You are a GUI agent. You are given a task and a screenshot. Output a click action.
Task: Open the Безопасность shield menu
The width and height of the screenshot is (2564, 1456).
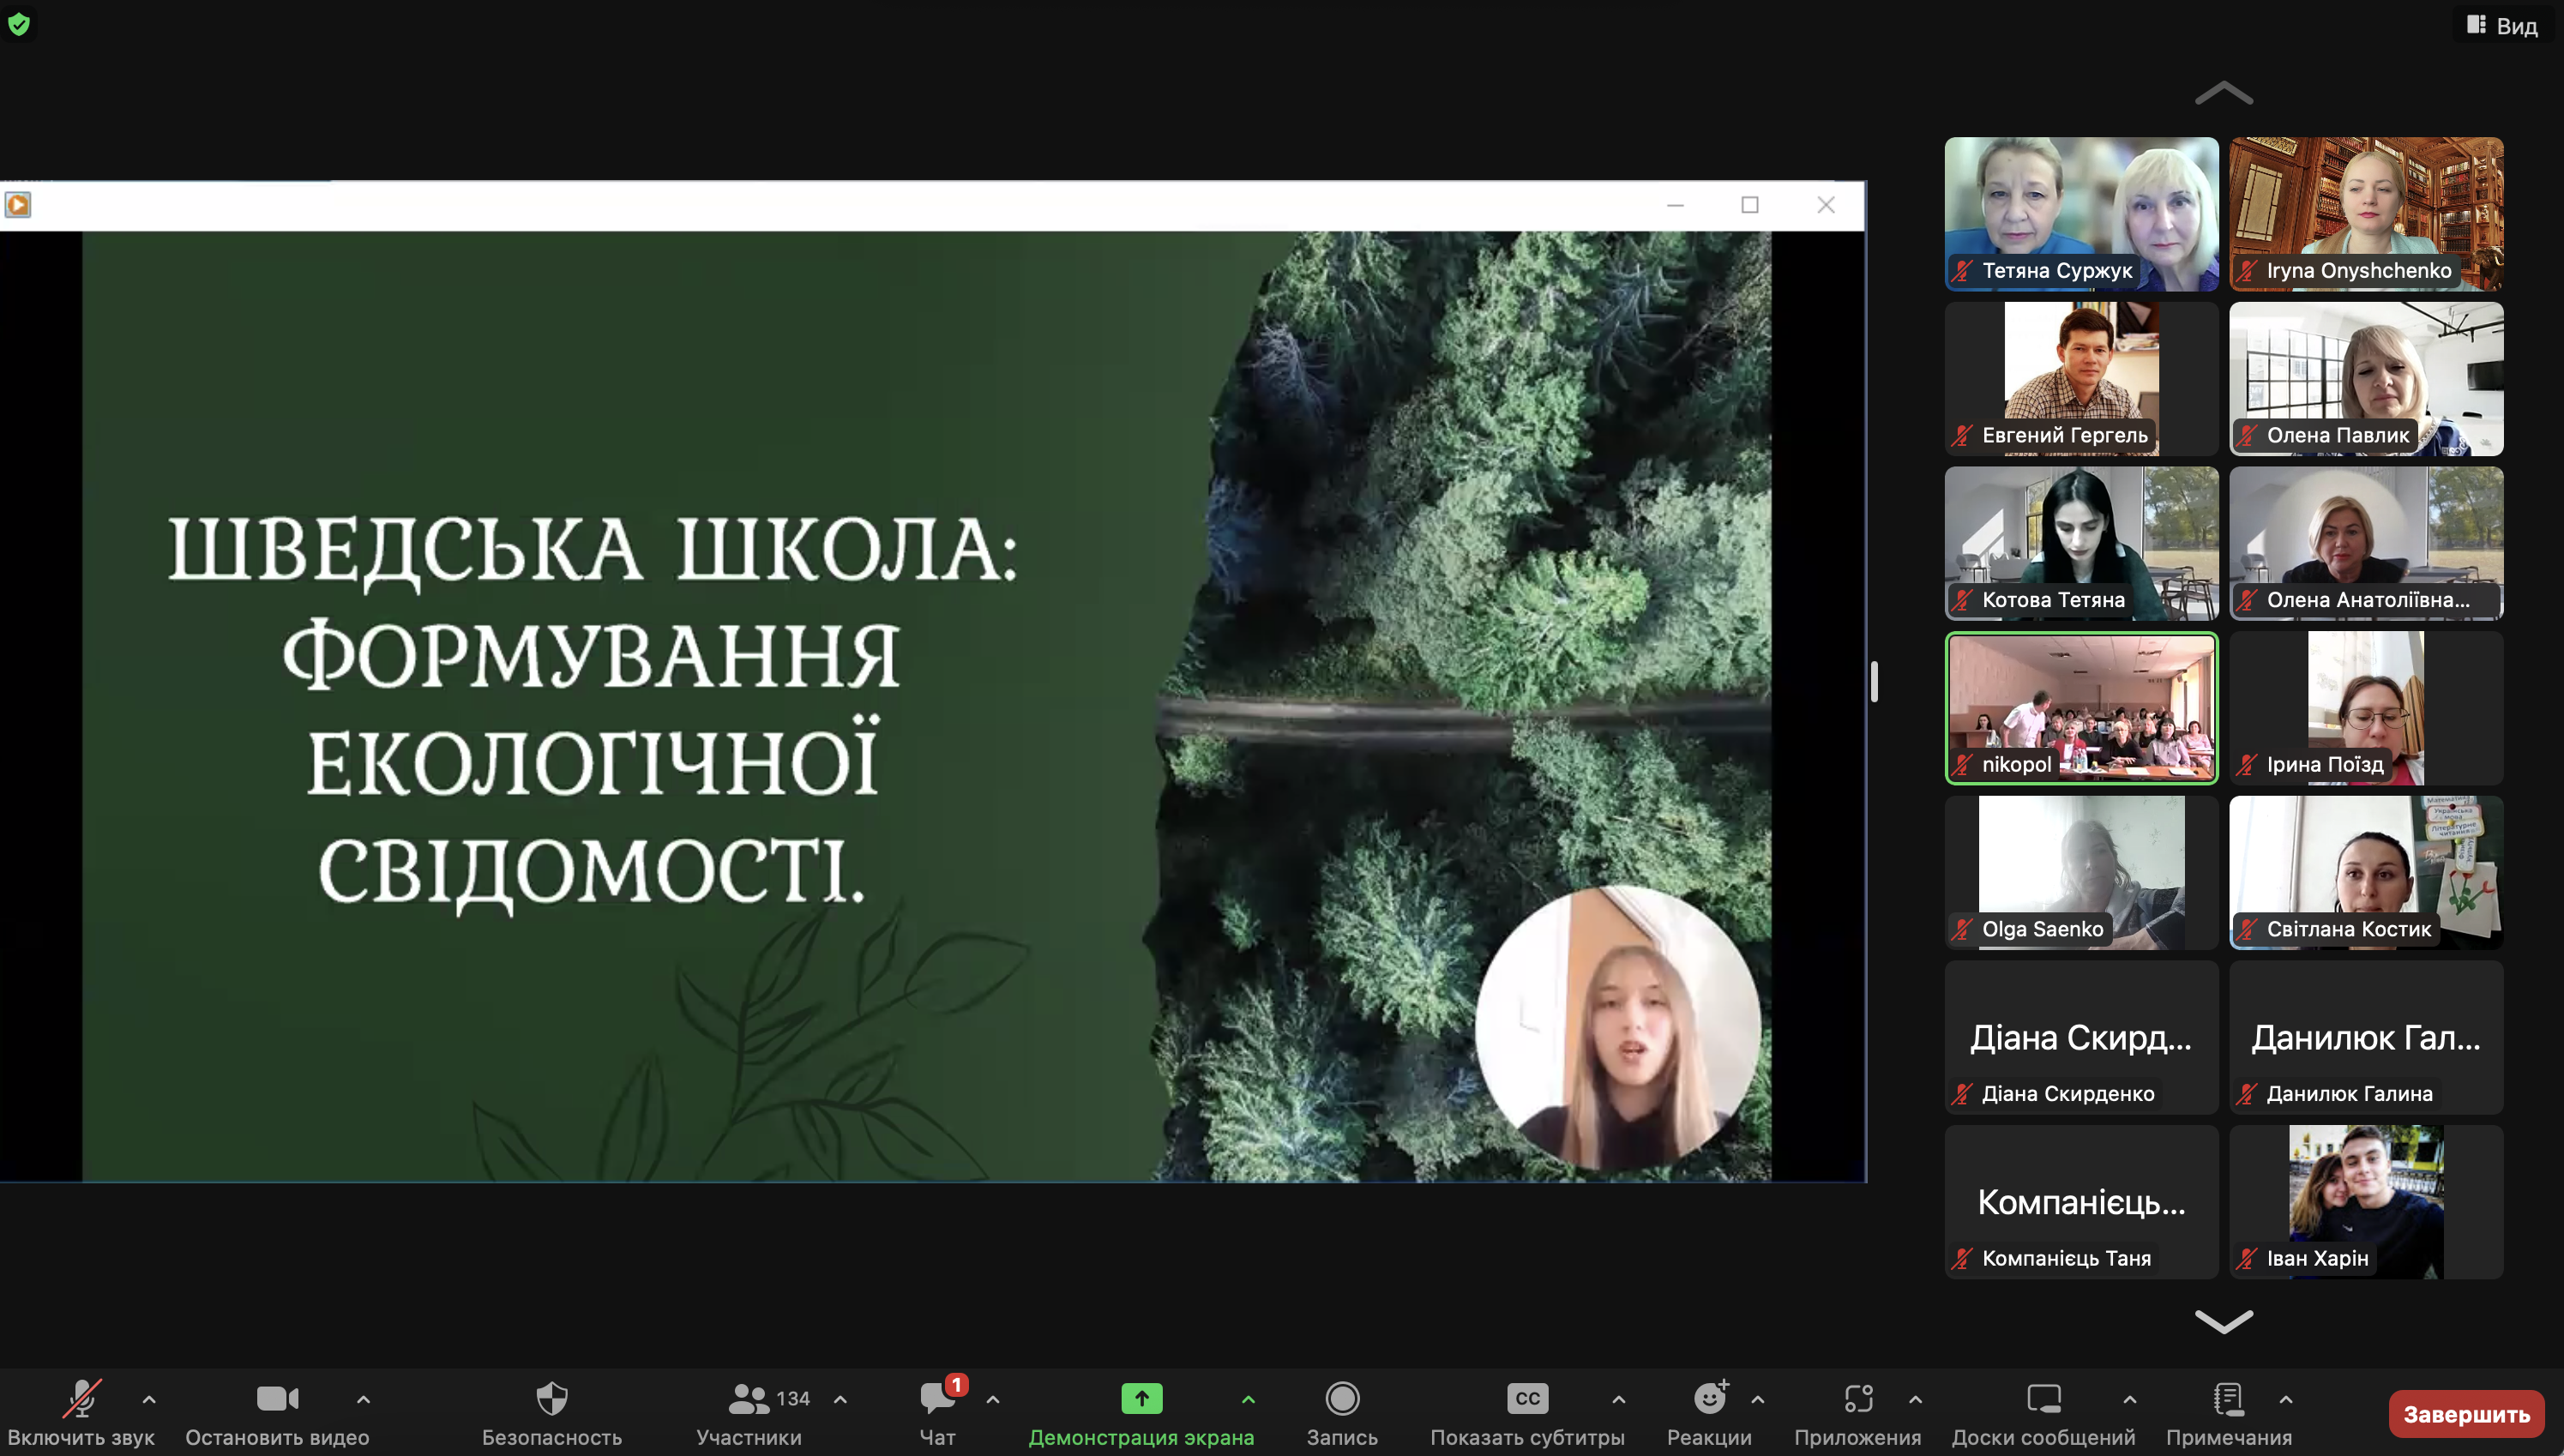(552, 1398)
